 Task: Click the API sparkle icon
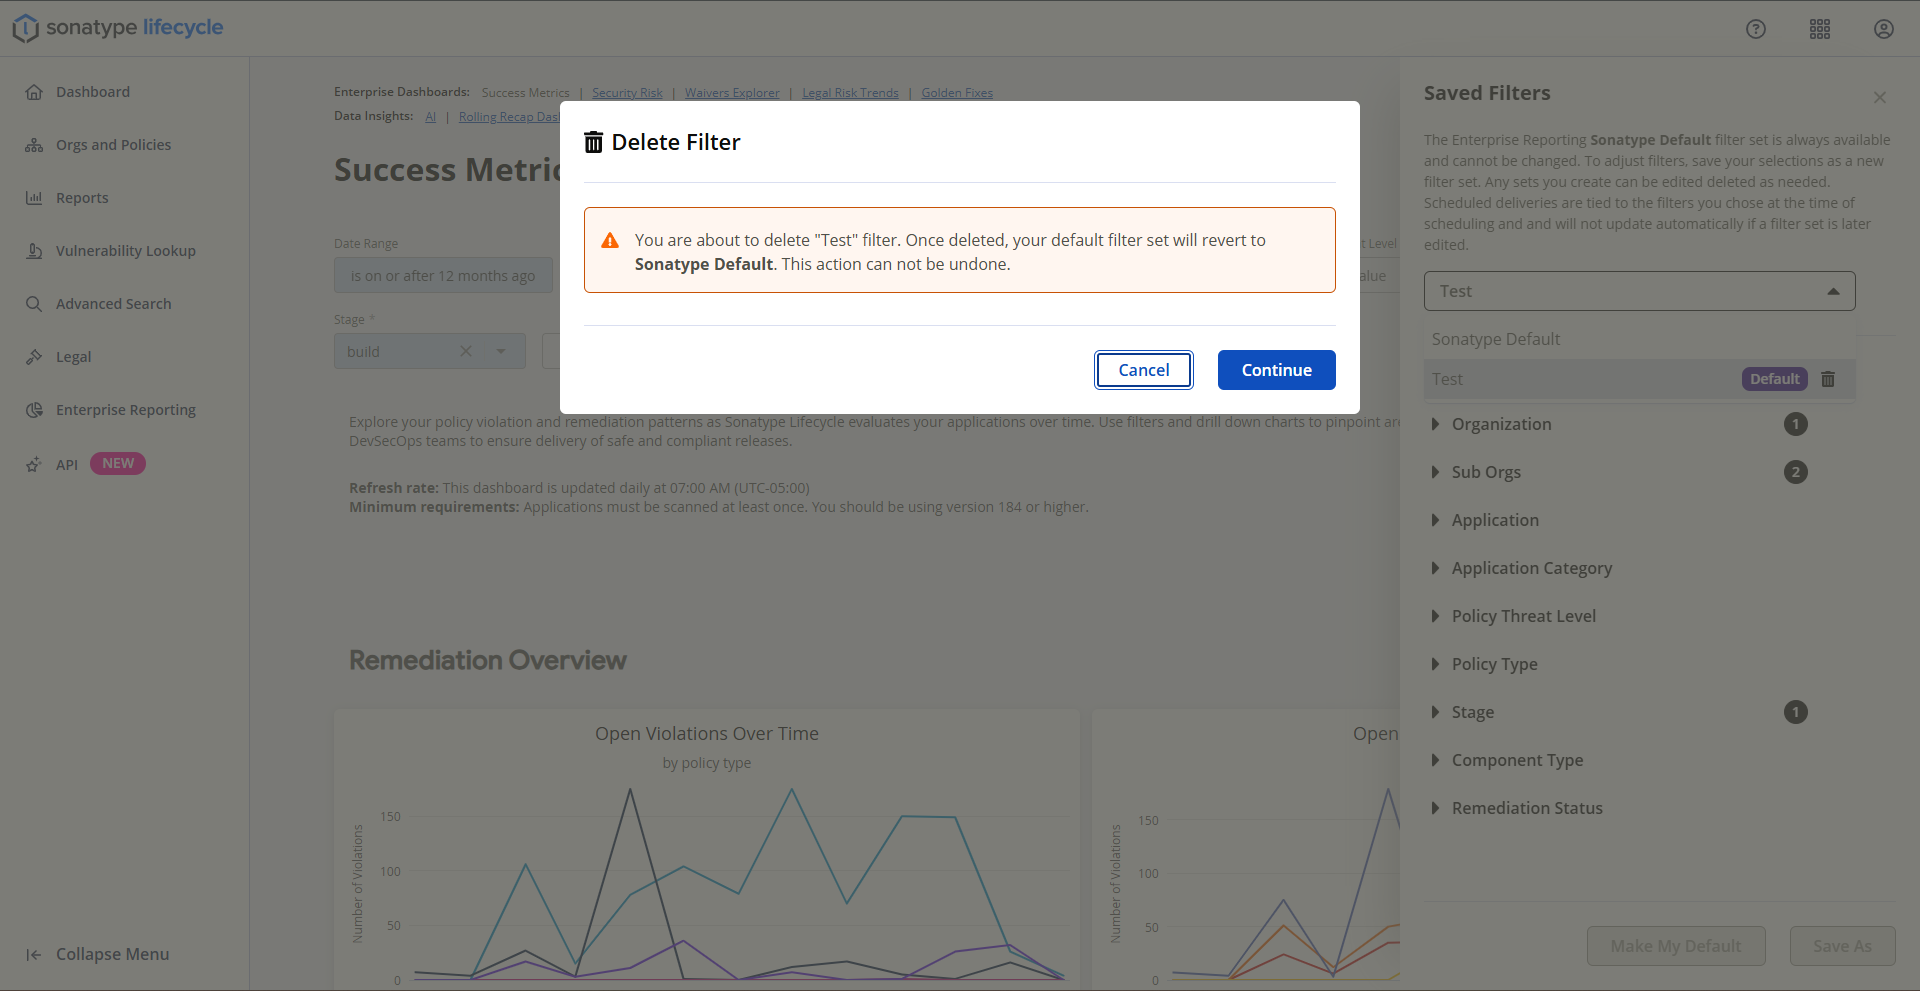point(34,464)
